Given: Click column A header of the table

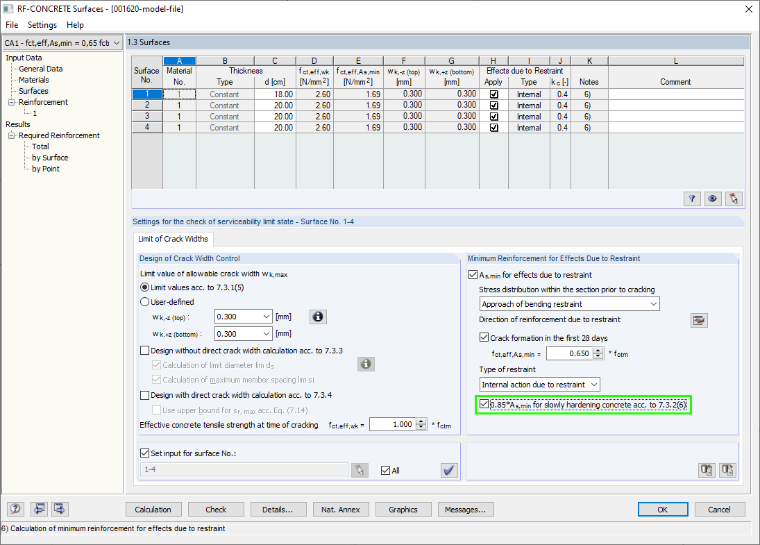Looking at the screenshot, I should click(179, 61).
